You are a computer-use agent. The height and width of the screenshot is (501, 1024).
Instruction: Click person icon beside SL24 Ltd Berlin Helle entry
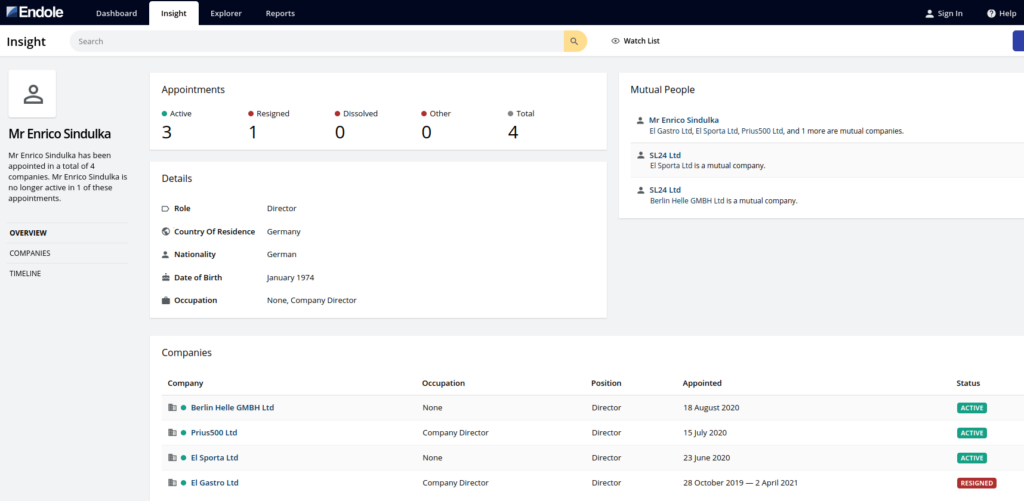click(640, 190)
